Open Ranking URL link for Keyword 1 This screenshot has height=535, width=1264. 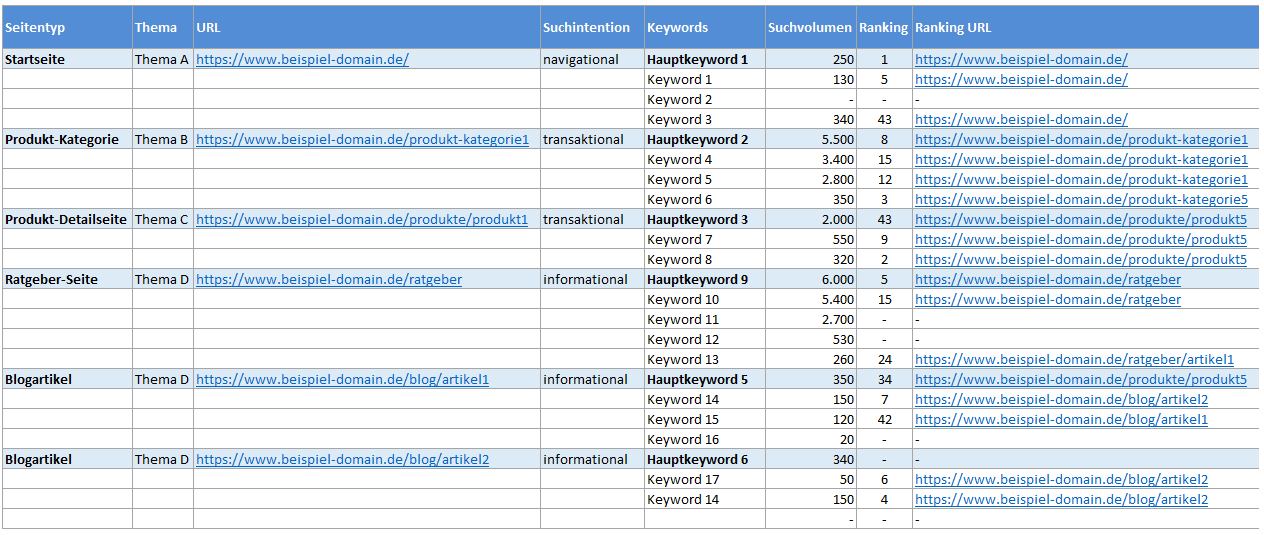(x=1021, y=79)
